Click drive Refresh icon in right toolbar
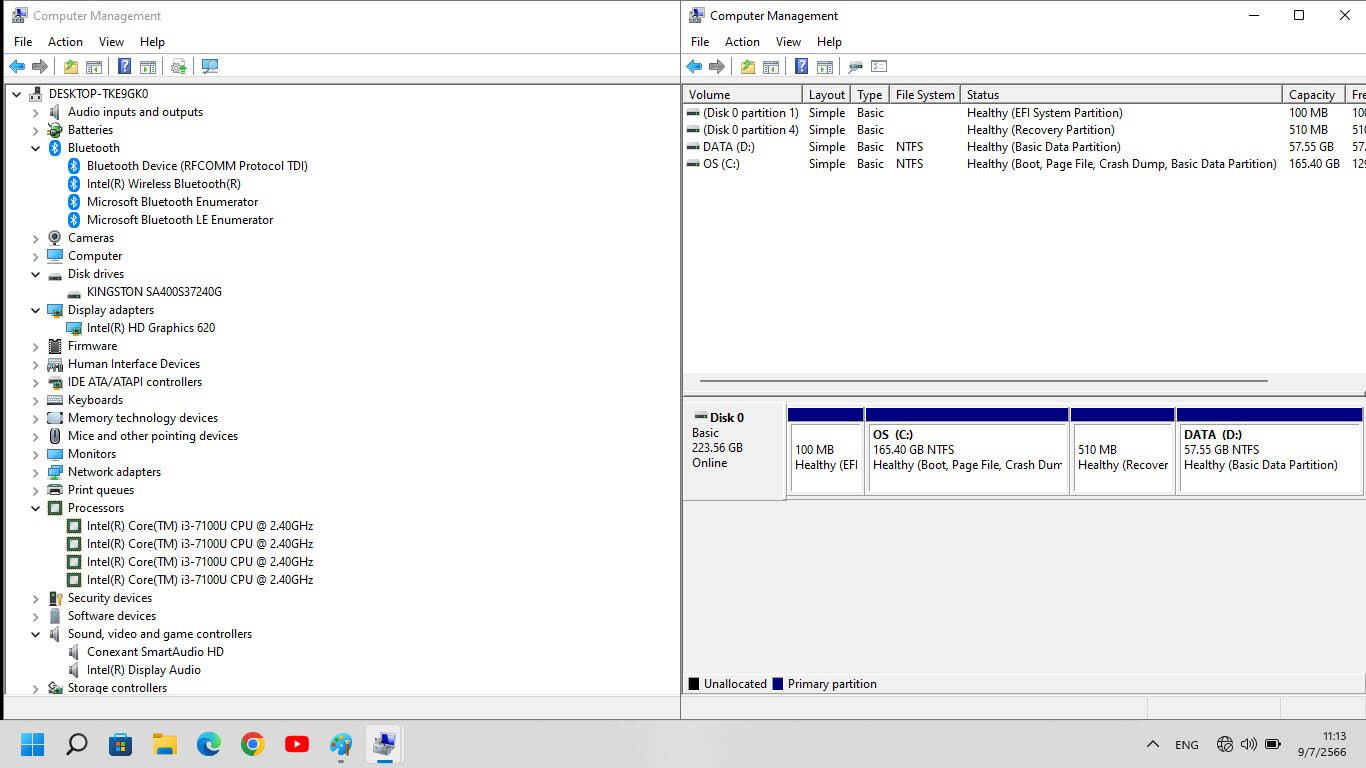 click(855, 67)
